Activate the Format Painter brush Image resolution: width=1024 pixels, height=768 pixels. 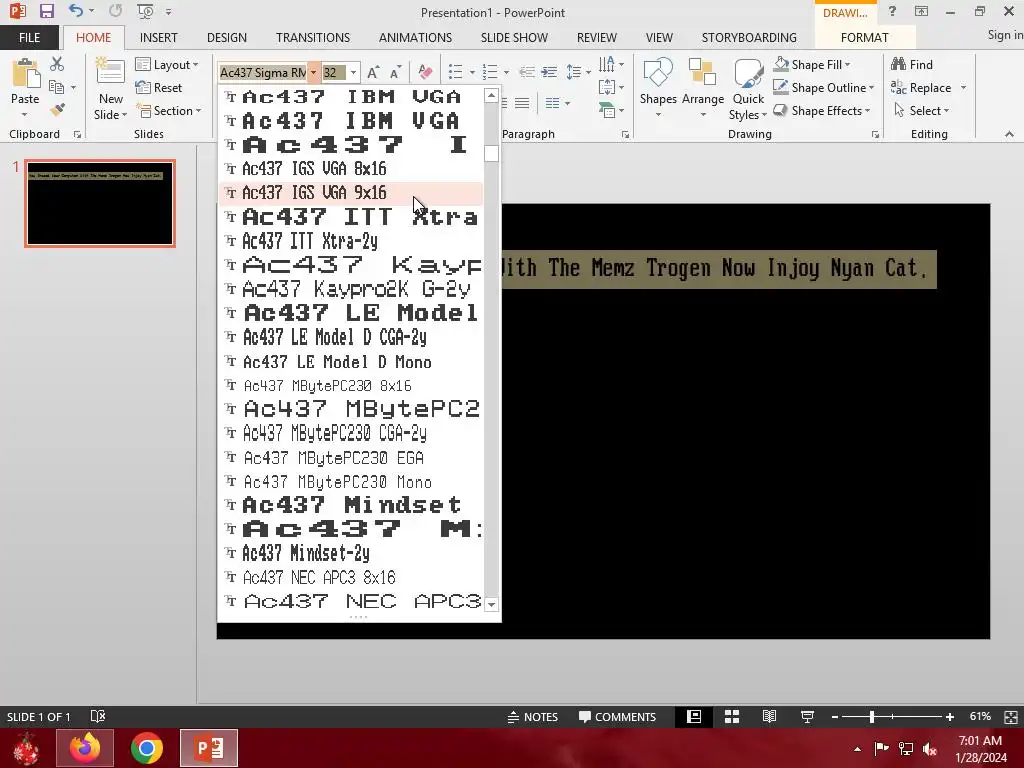pos(57,110)
